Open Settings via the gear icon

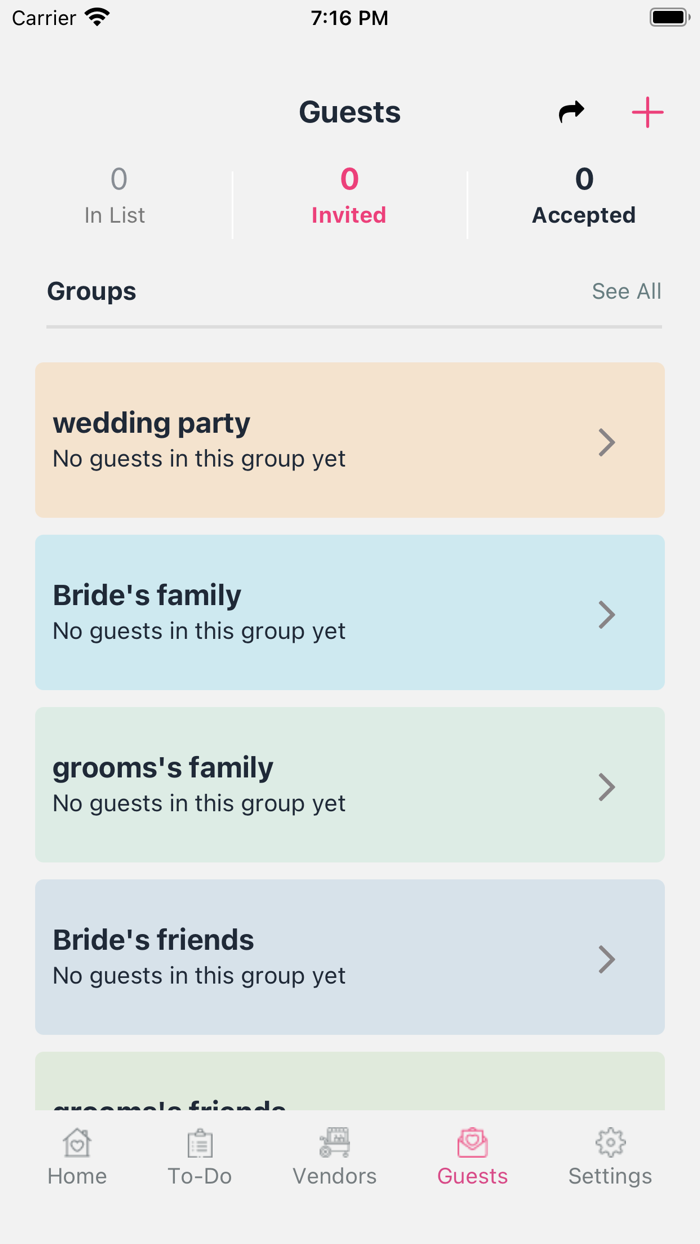609,1141
